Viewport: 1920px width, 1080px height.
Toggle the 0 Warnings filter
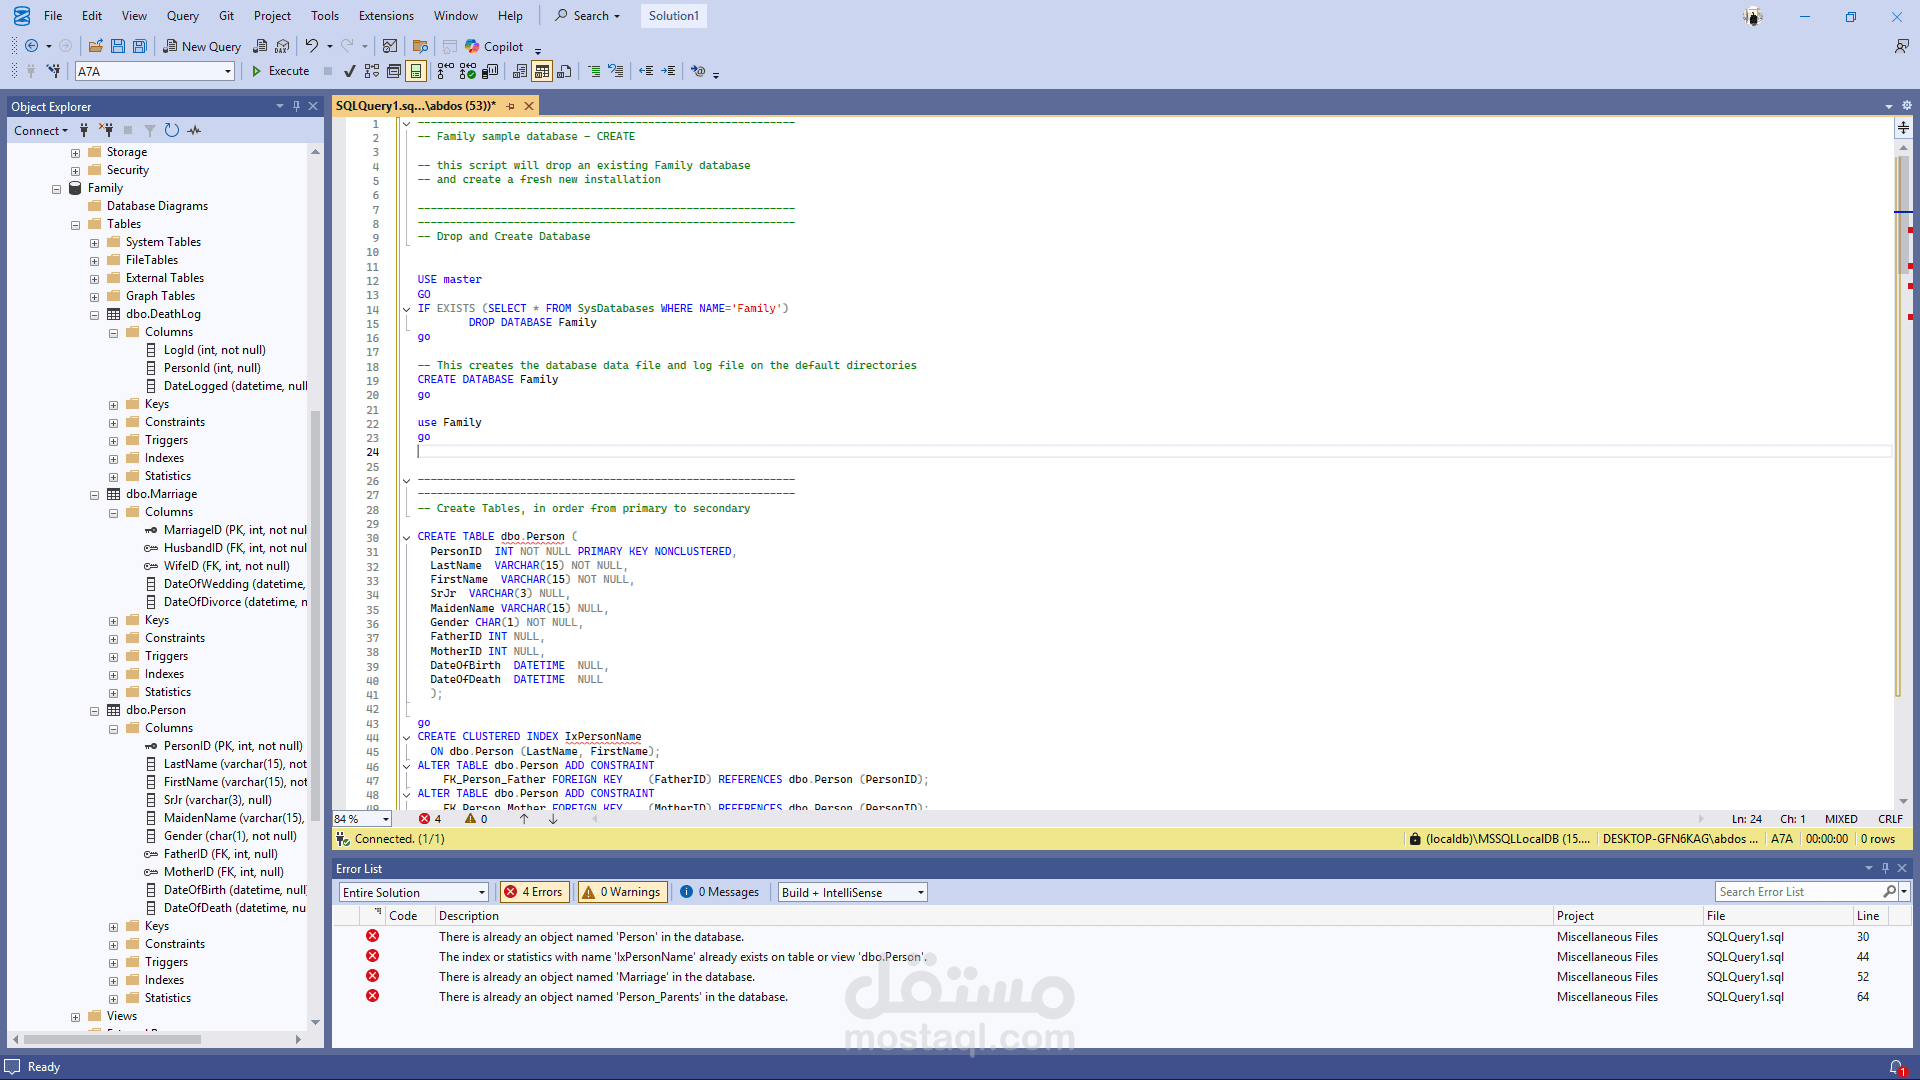click(x=622, y=892)
